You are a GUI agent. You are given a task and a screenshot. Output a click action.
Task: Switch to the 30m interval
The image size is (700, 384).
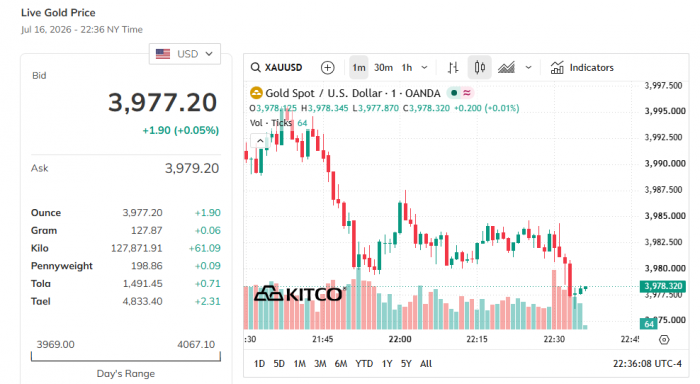coord(383,67)
